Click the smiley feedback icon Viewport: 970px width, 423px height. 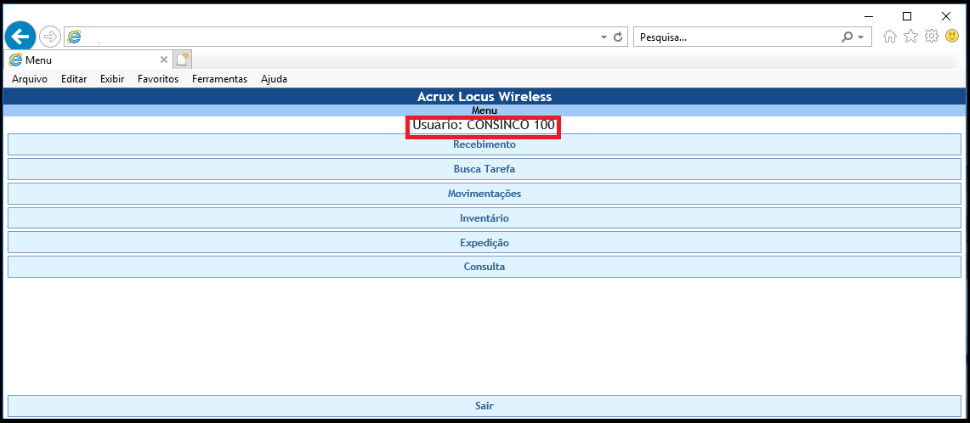coord(952,36)
